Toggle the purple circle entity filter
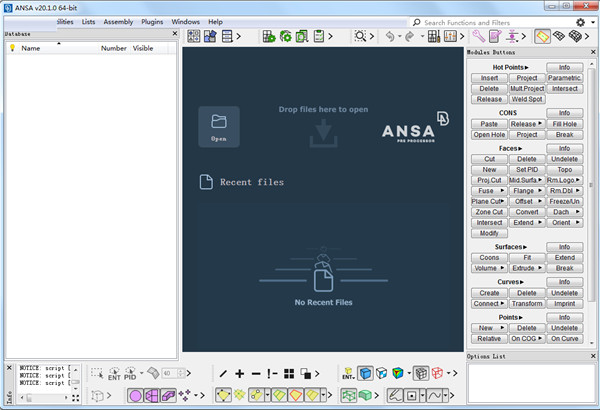The height and width of the screenshot is (410, 600). (135, 395)
